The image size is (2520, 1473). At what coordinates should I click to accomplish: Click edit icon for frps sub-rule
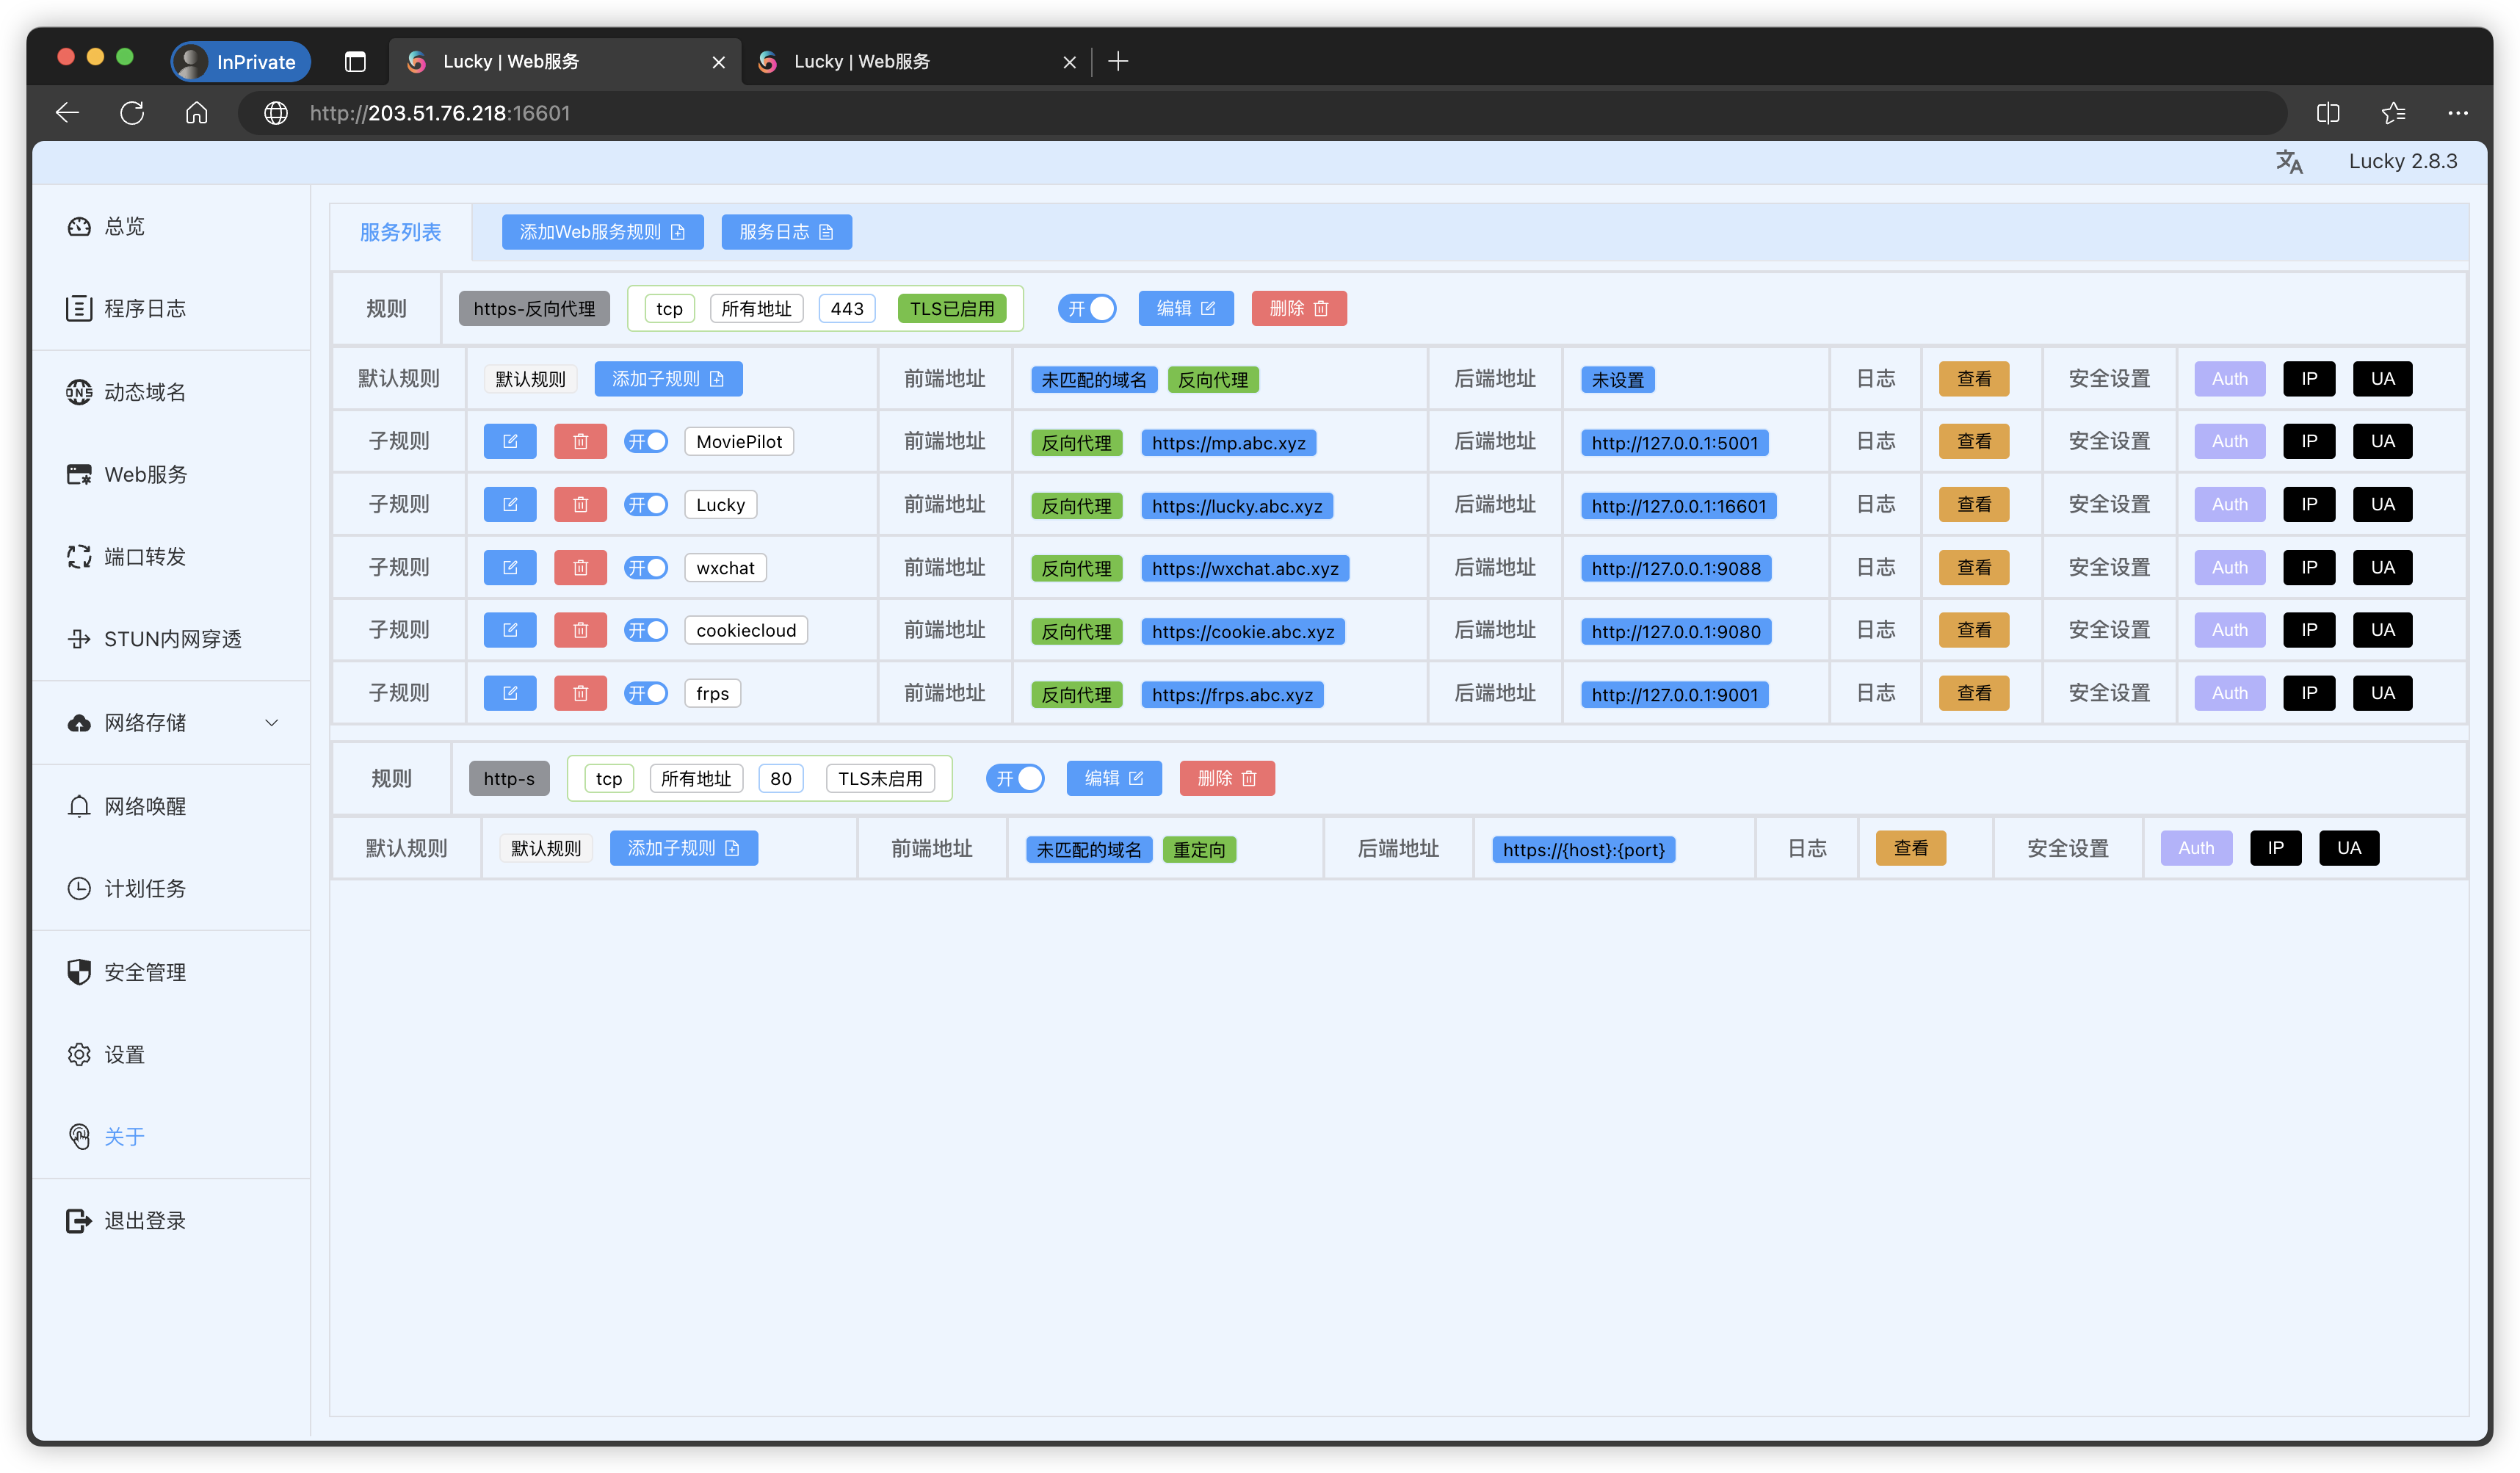tap(510, 693)
